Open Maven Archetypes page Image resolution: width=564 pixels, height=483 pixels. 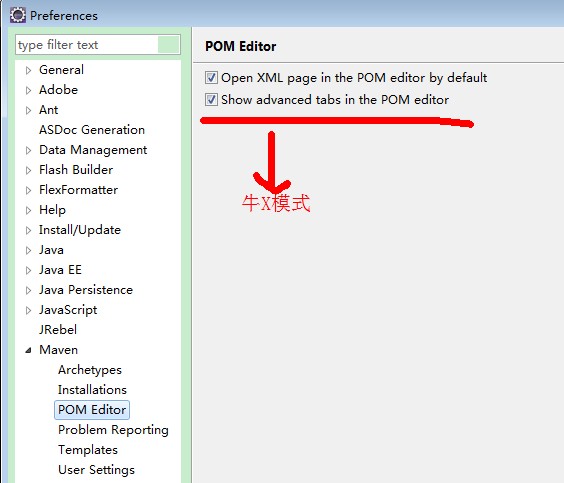point(90,370)
